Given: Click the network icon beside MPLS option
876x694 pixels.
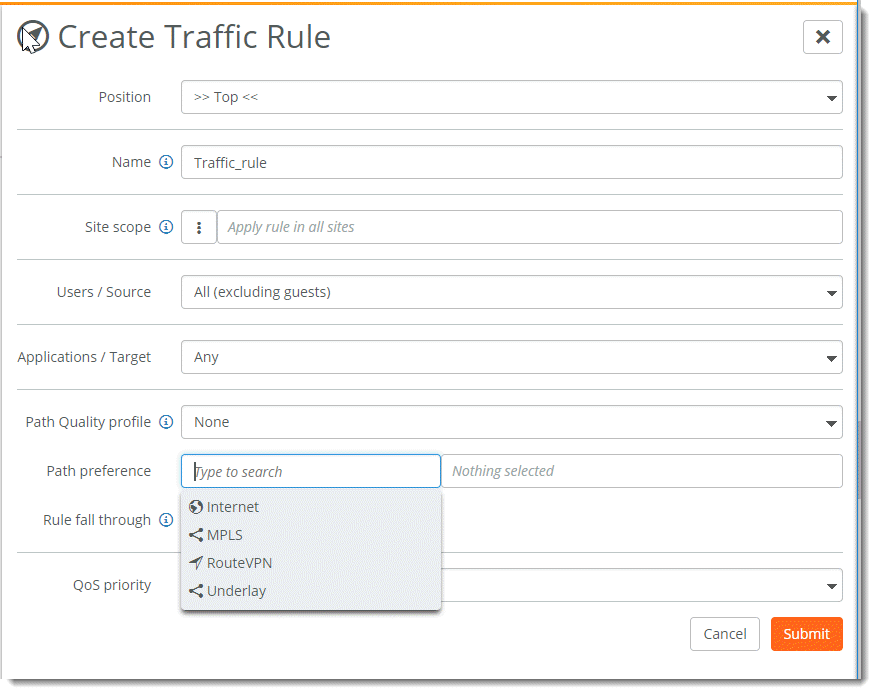Looking at the screenshot, I should tap(196, 534).
